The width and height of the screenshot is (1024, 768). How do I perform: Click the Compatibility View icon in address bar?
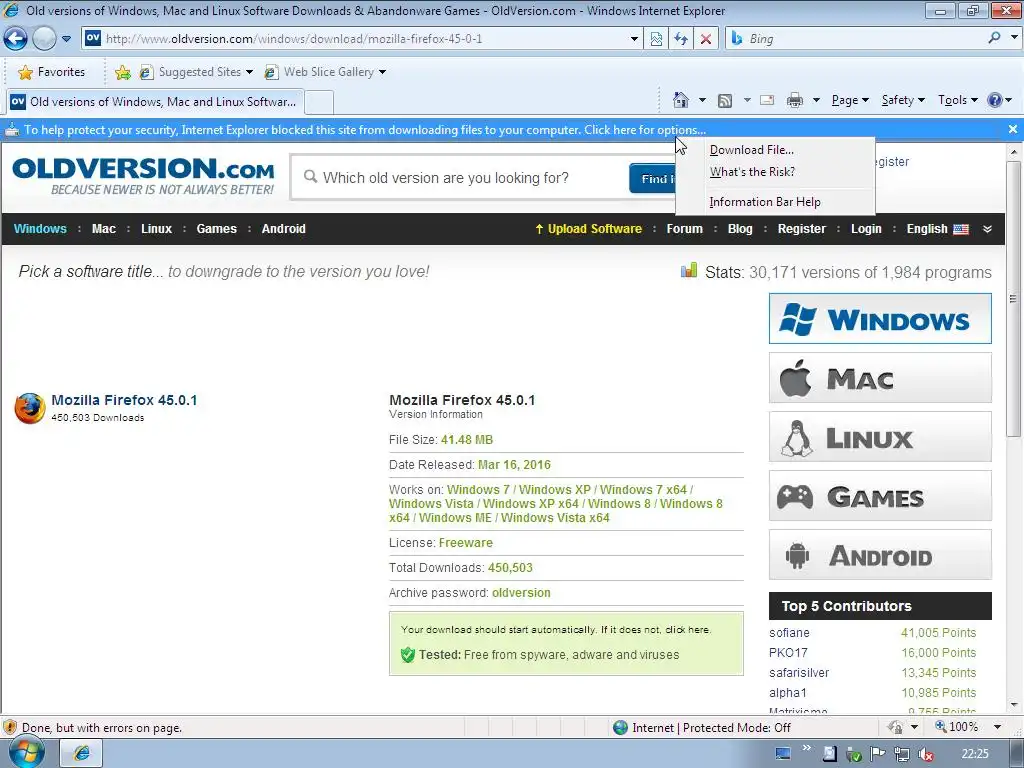(x=656, y=39)
